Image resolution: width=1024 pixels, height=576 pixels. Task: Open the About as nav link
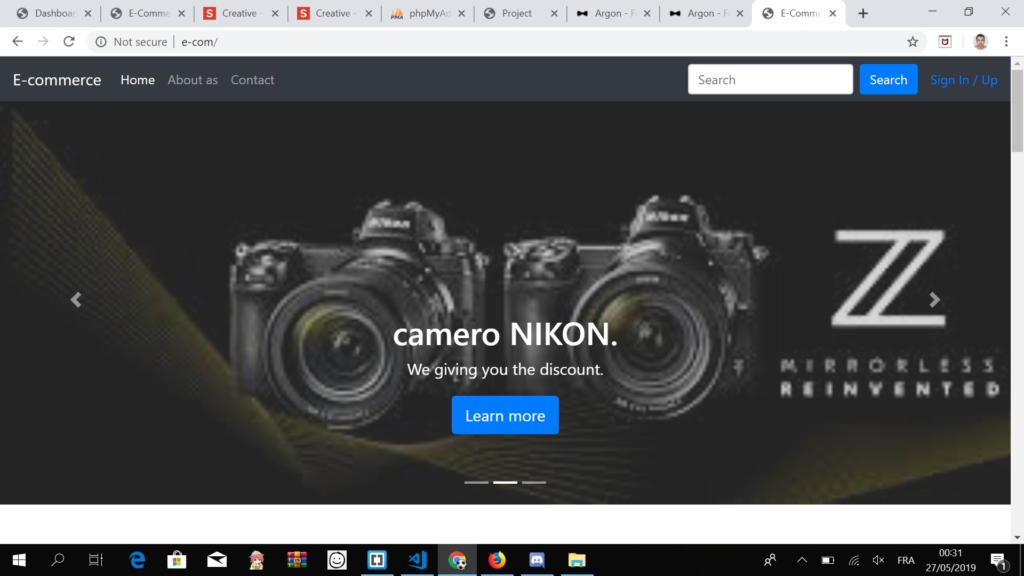tap(193, 80)
